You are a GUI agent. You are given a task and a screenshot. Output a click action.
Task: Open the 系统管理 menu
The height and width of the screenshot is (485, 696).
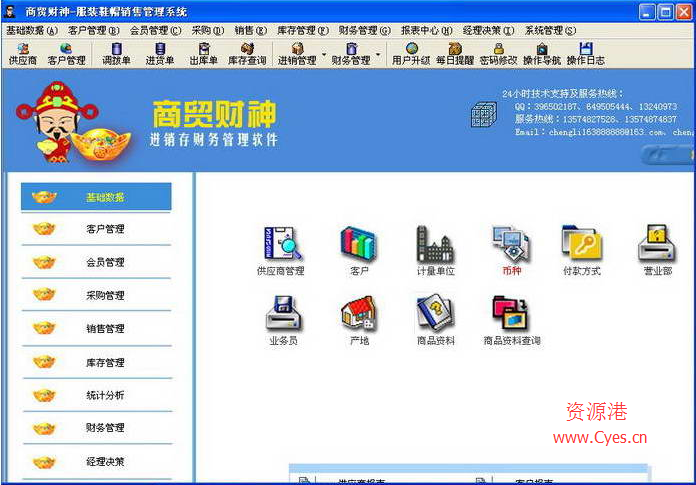pos(550,30)
